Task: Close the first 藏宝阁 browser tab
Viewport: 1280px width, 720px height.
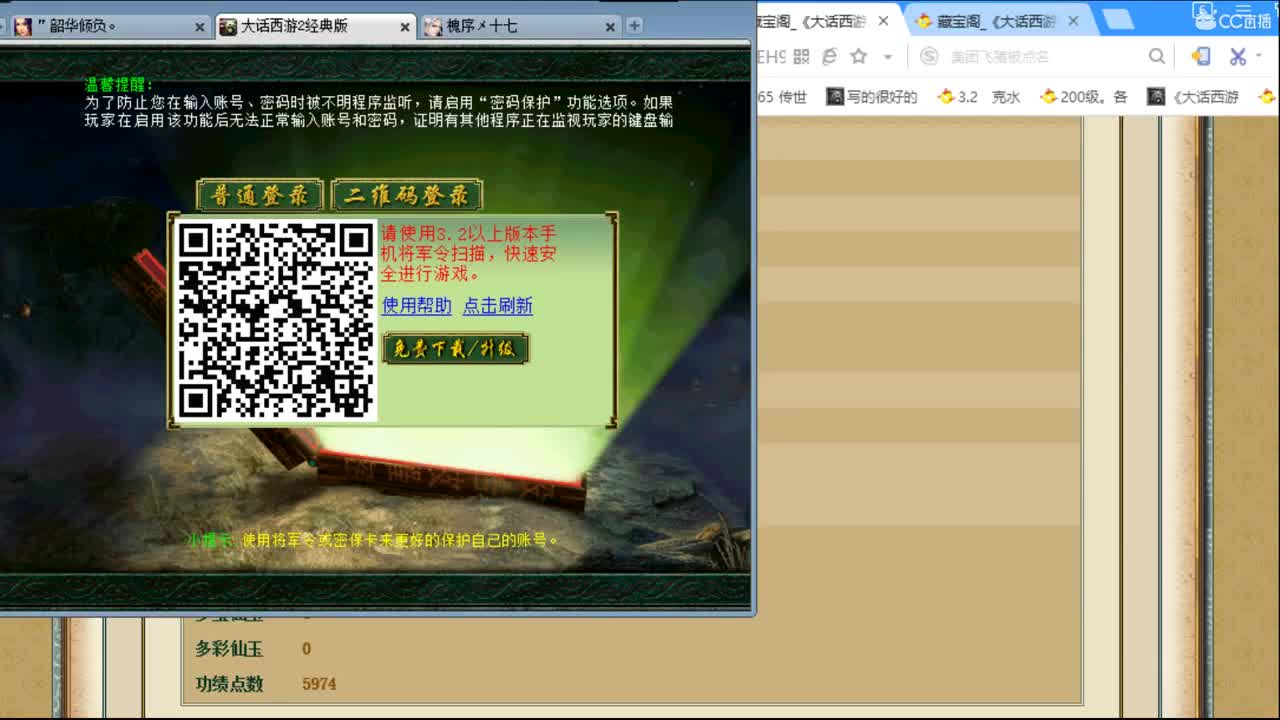Action: coord(883,20)
